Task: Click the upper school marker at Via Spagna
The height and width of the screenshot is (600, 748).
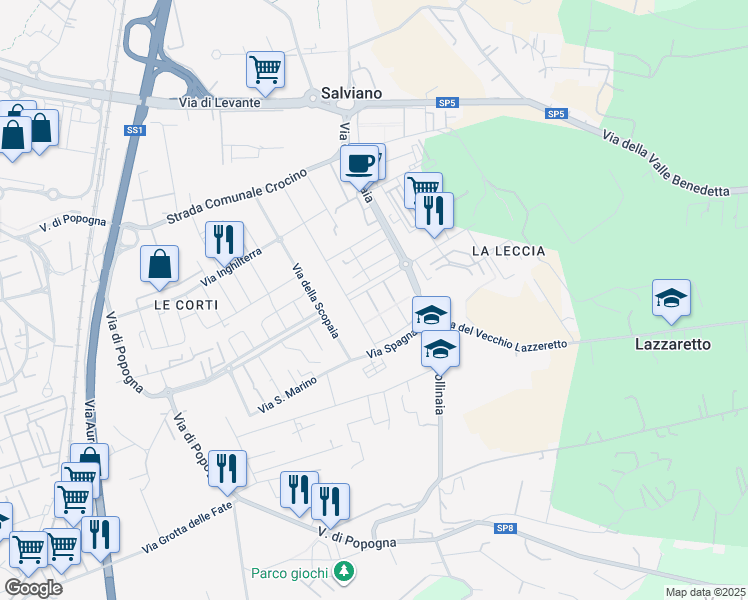Action: pos(431,314)
